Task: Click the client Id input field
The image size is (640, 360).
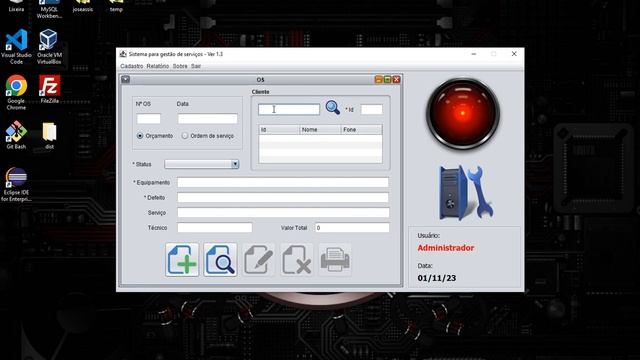Action: tap(371, 109)
